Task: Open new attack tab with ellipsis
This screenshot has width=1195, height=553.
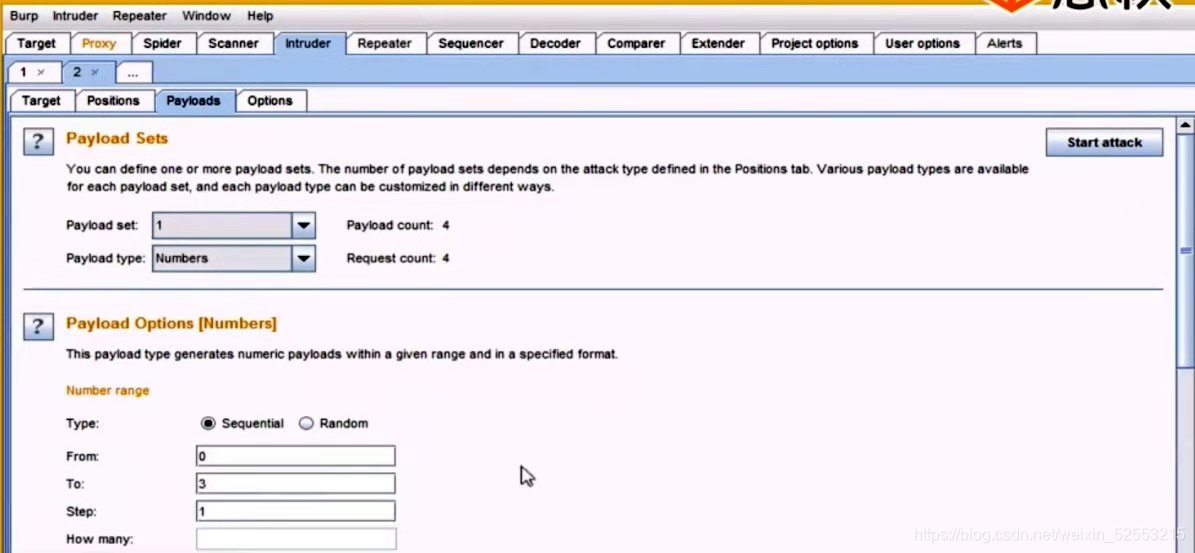Action: pyautogui.click(x=133, y=73)
